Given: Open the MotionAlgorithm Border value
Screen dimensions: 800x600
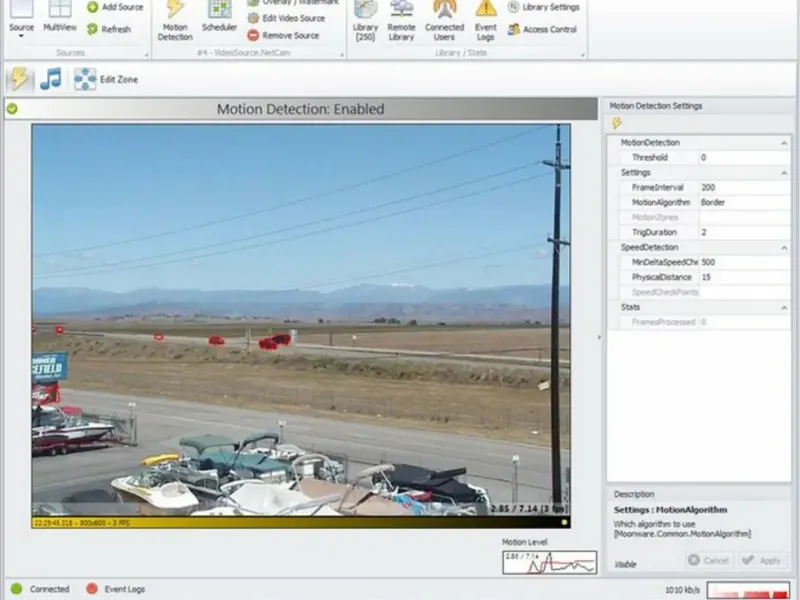Looking at the screenshot, I should [x=744, y=202].
